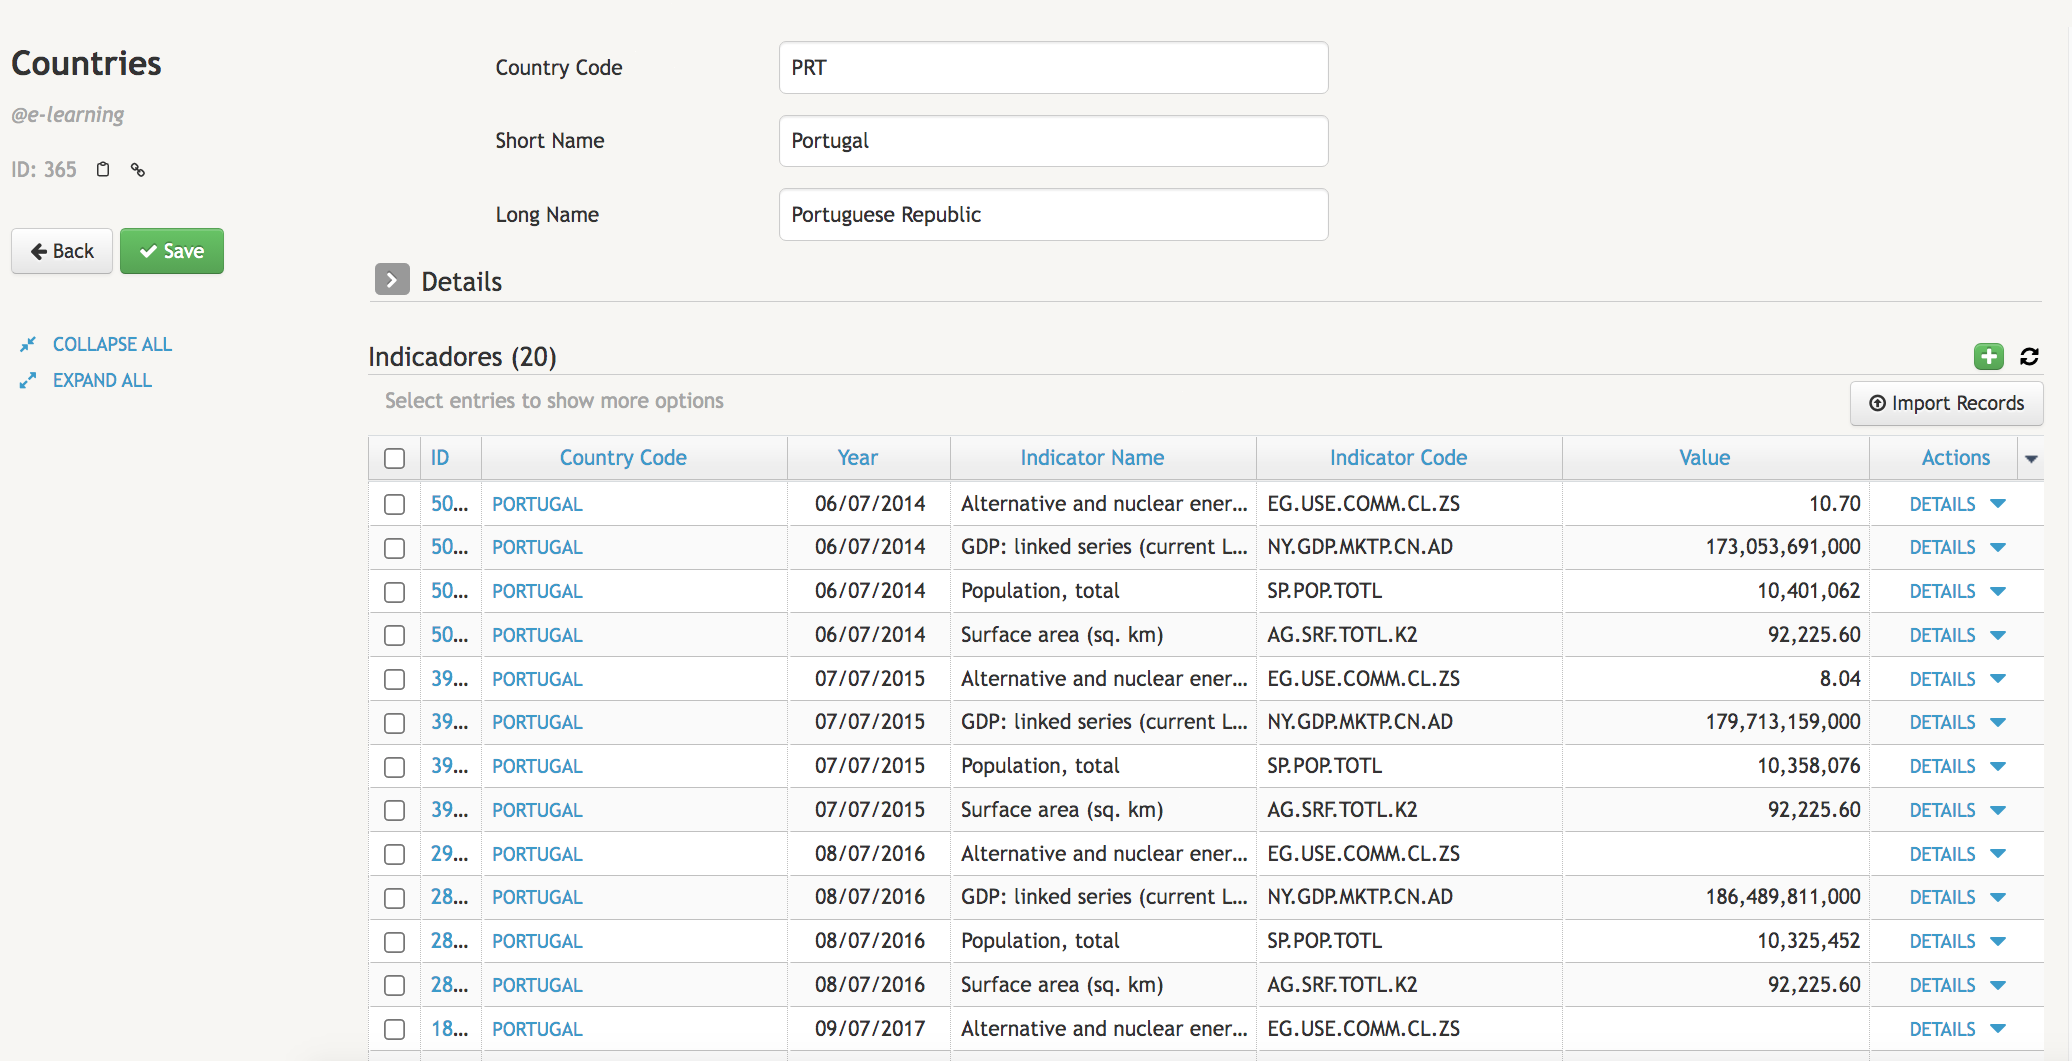Screen dimensions: 2072x1061
Task: Save the country record
Action: pos(172,251)
